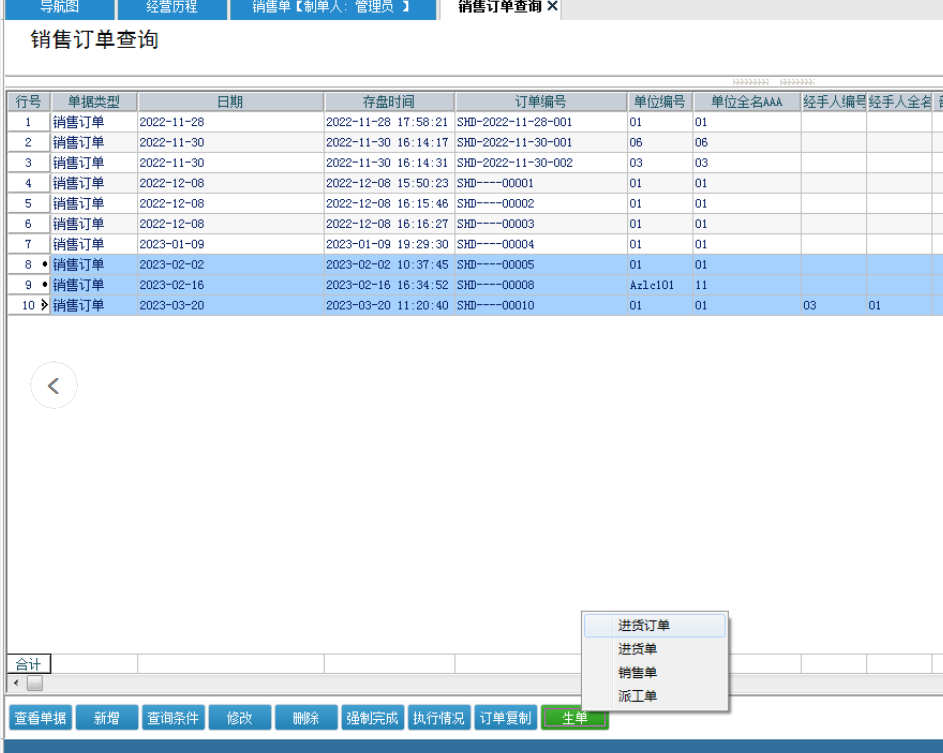This screenshot has height=753, width=943.
Task: Click the 合计 total cell
Action: 28,664
